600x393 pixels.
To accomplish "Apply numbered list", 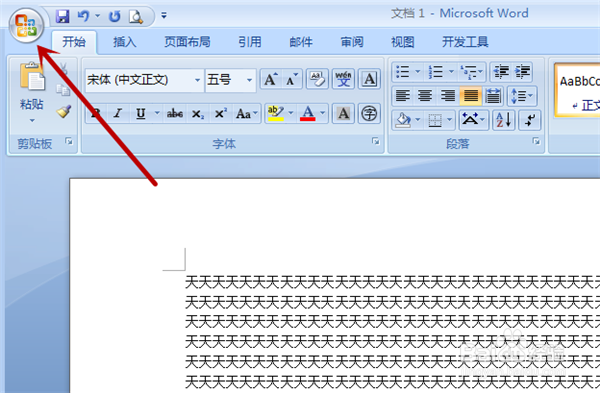I will 436,72.
